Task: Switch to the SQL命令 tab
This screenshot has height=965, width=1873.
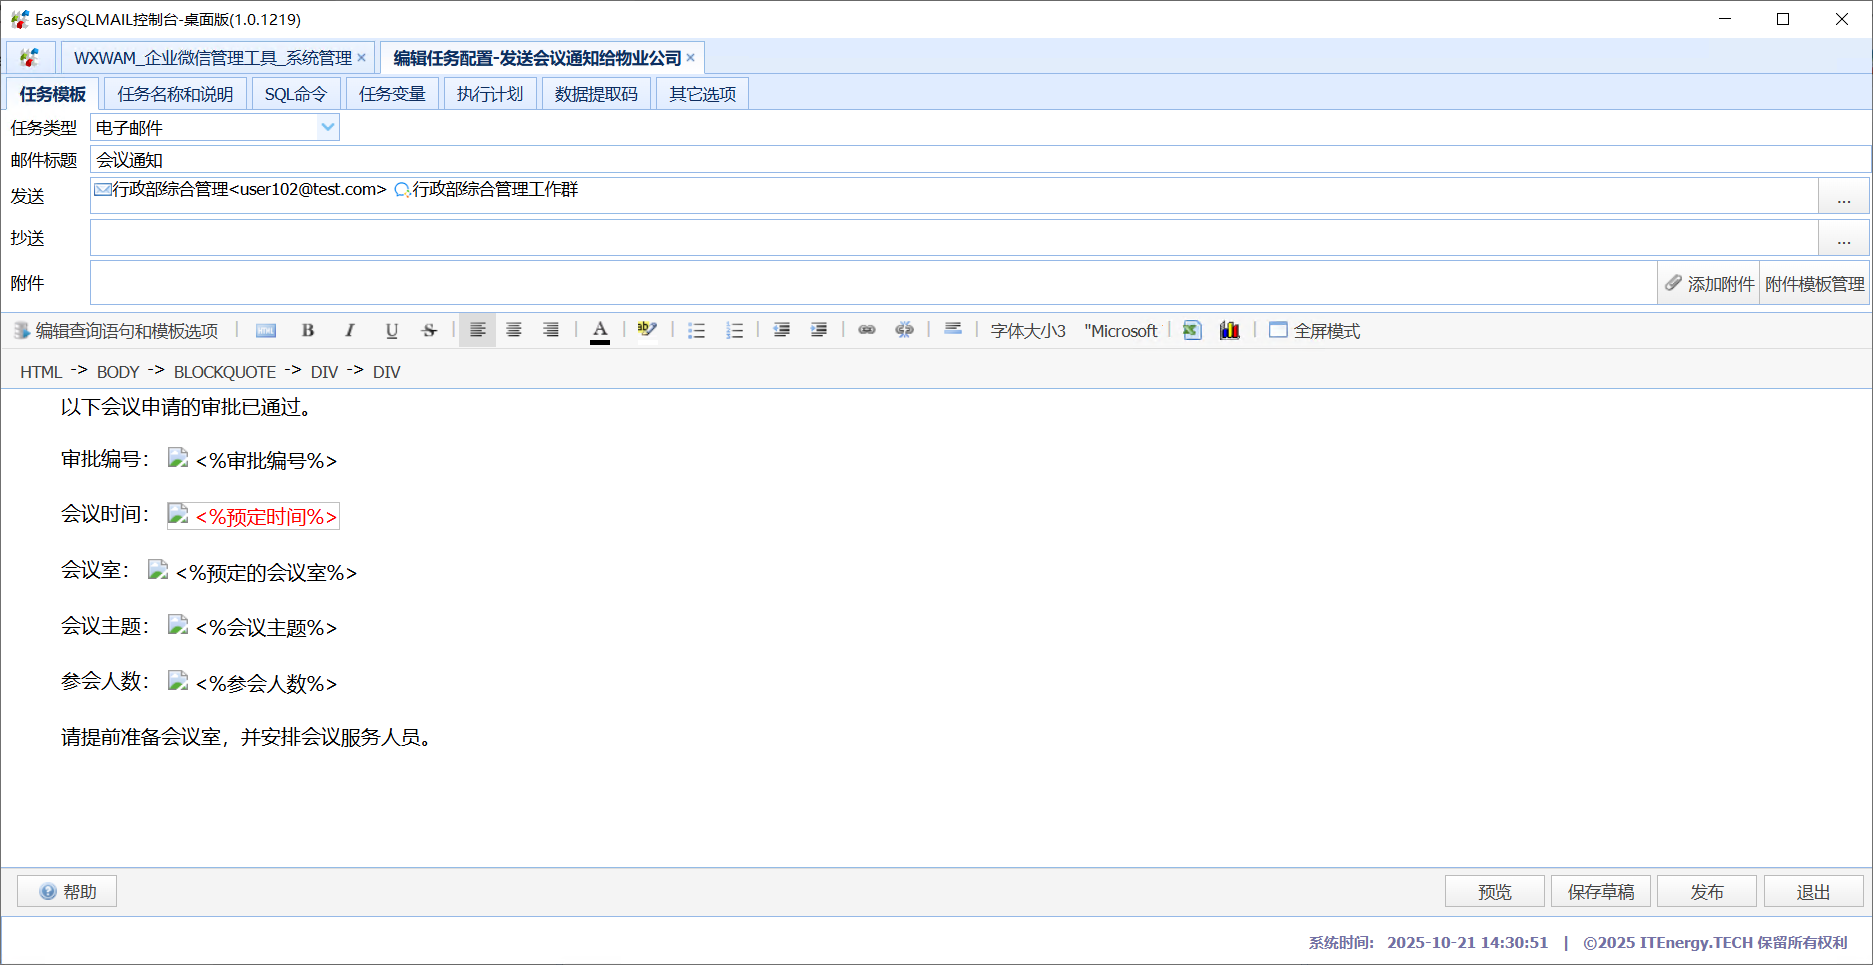Action: [x=295, y=94]
